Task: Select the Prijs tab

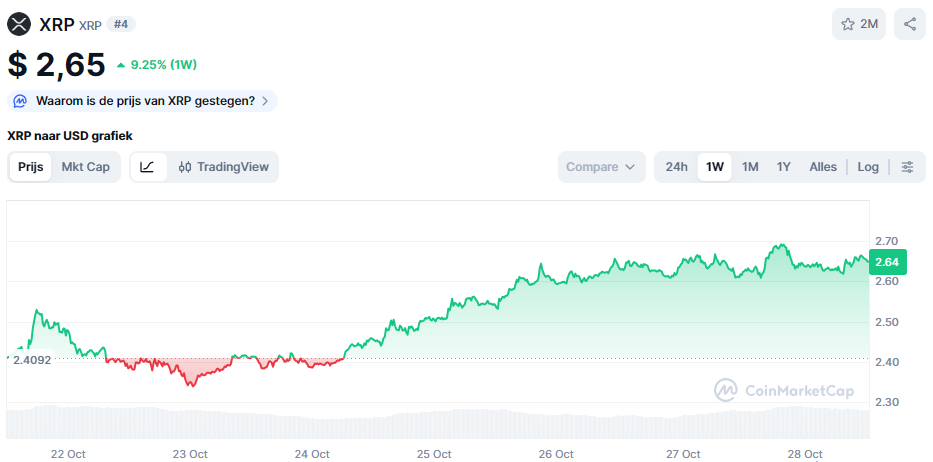Action: point(31,167)
